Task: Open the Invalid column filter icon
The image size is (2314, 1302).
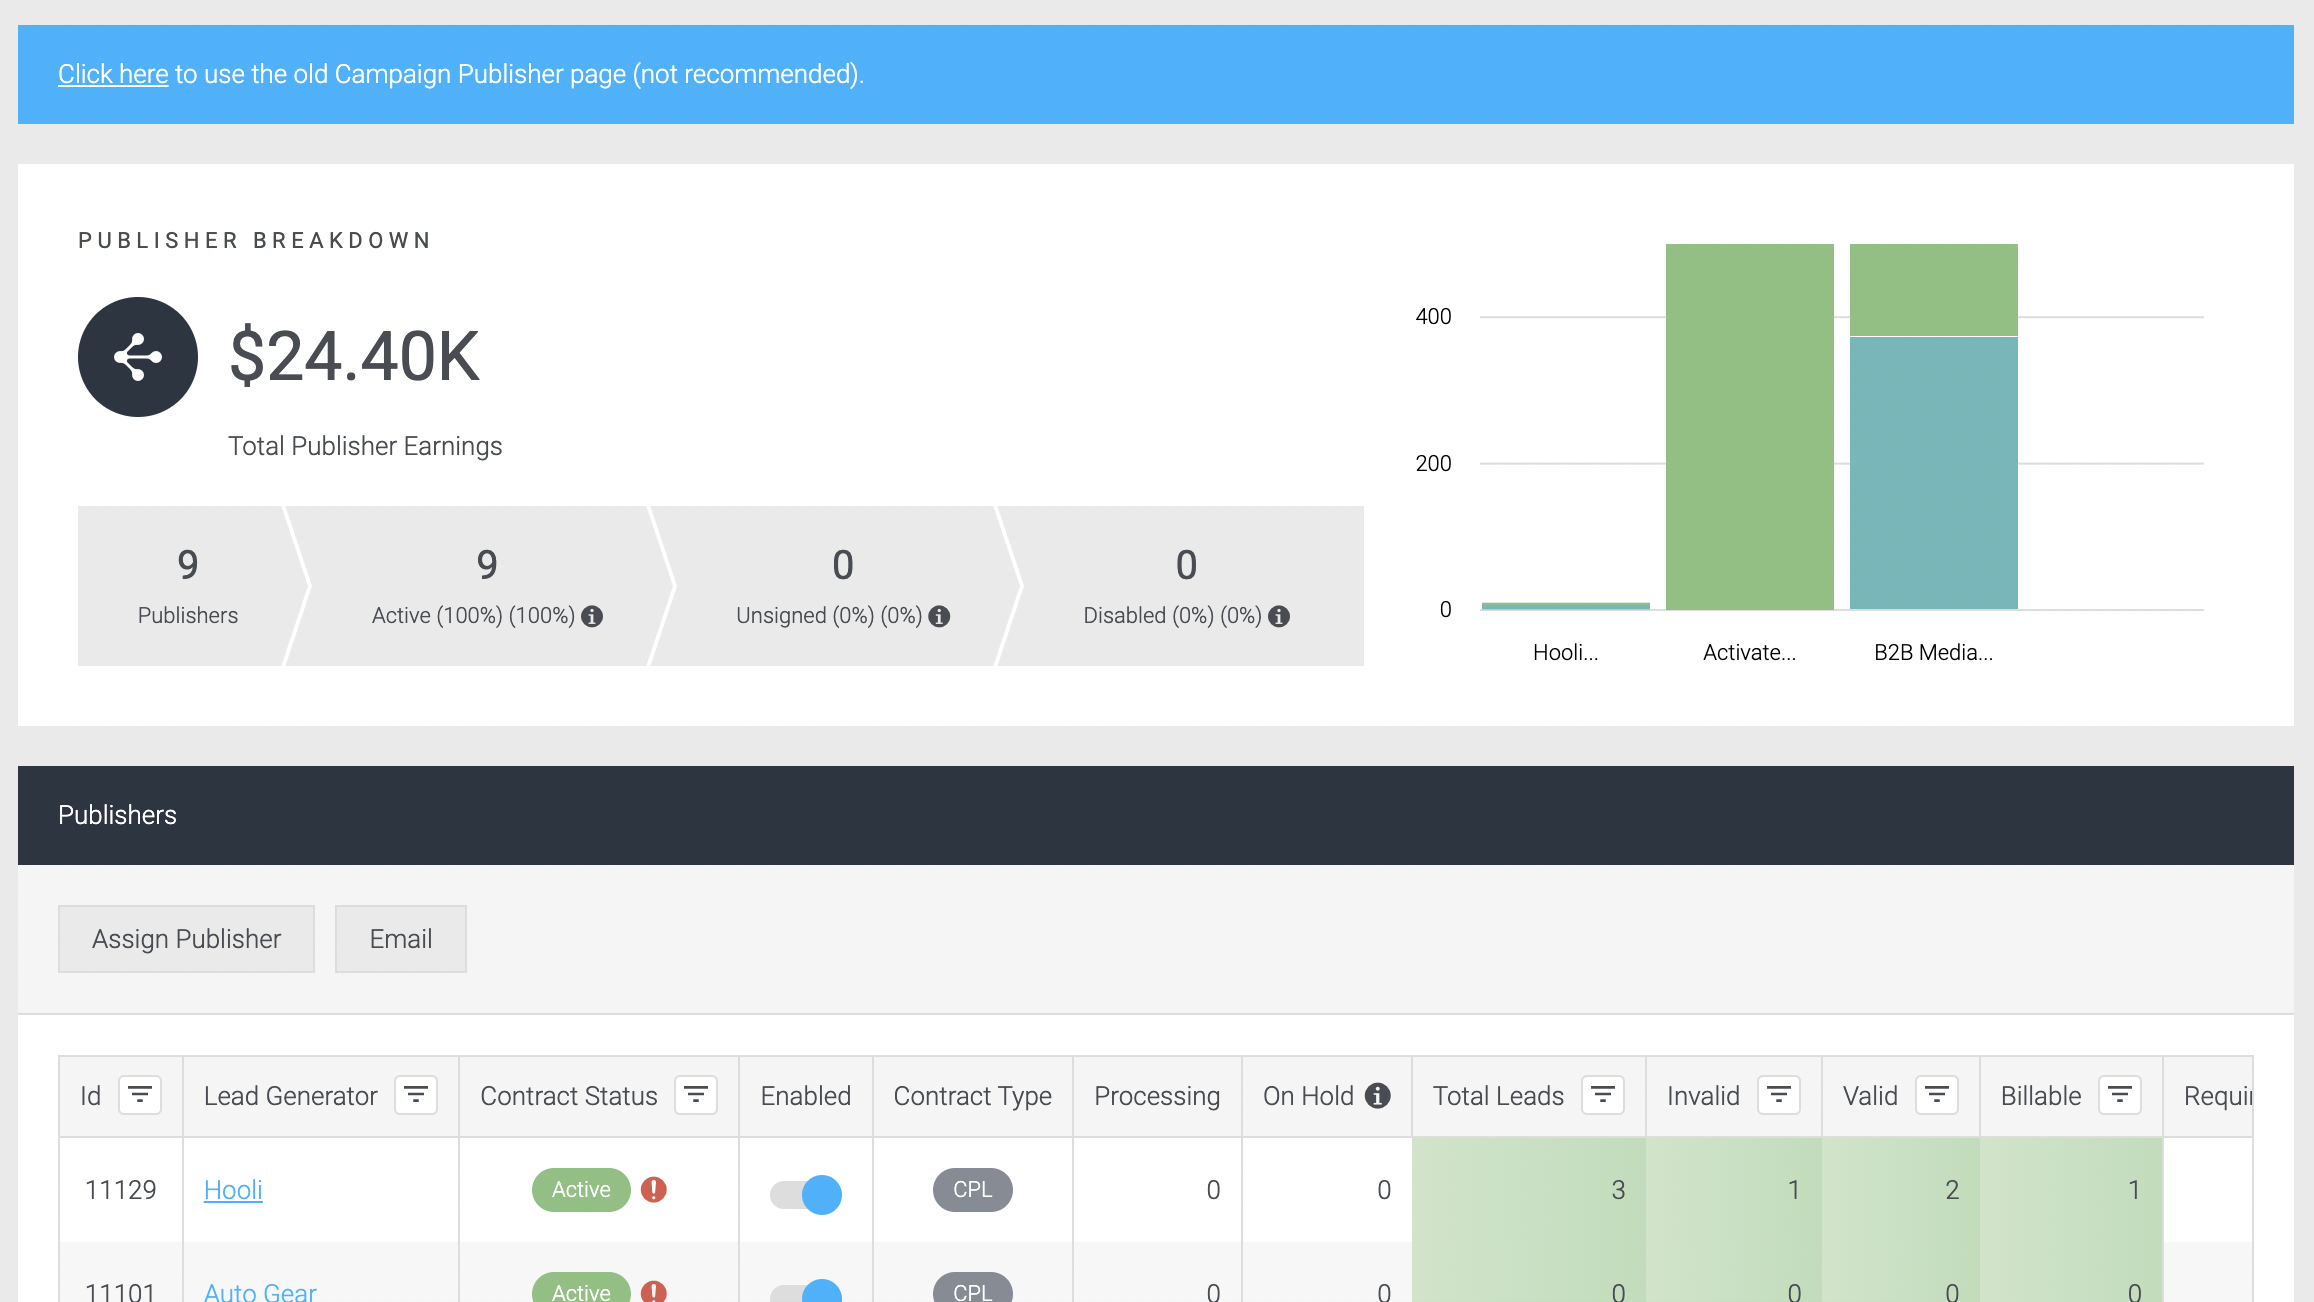Action: click(x=1779, y=1095)
